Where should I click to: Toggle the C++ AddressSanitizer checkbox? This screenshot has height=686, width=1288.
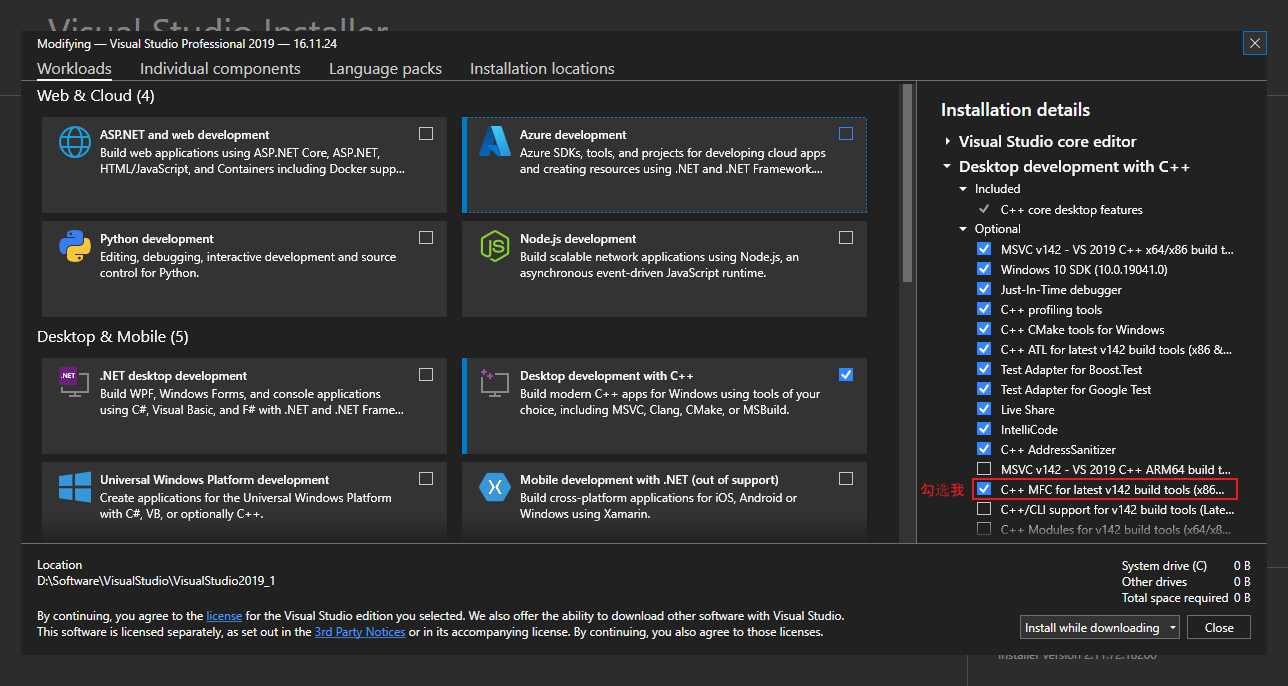984,449
